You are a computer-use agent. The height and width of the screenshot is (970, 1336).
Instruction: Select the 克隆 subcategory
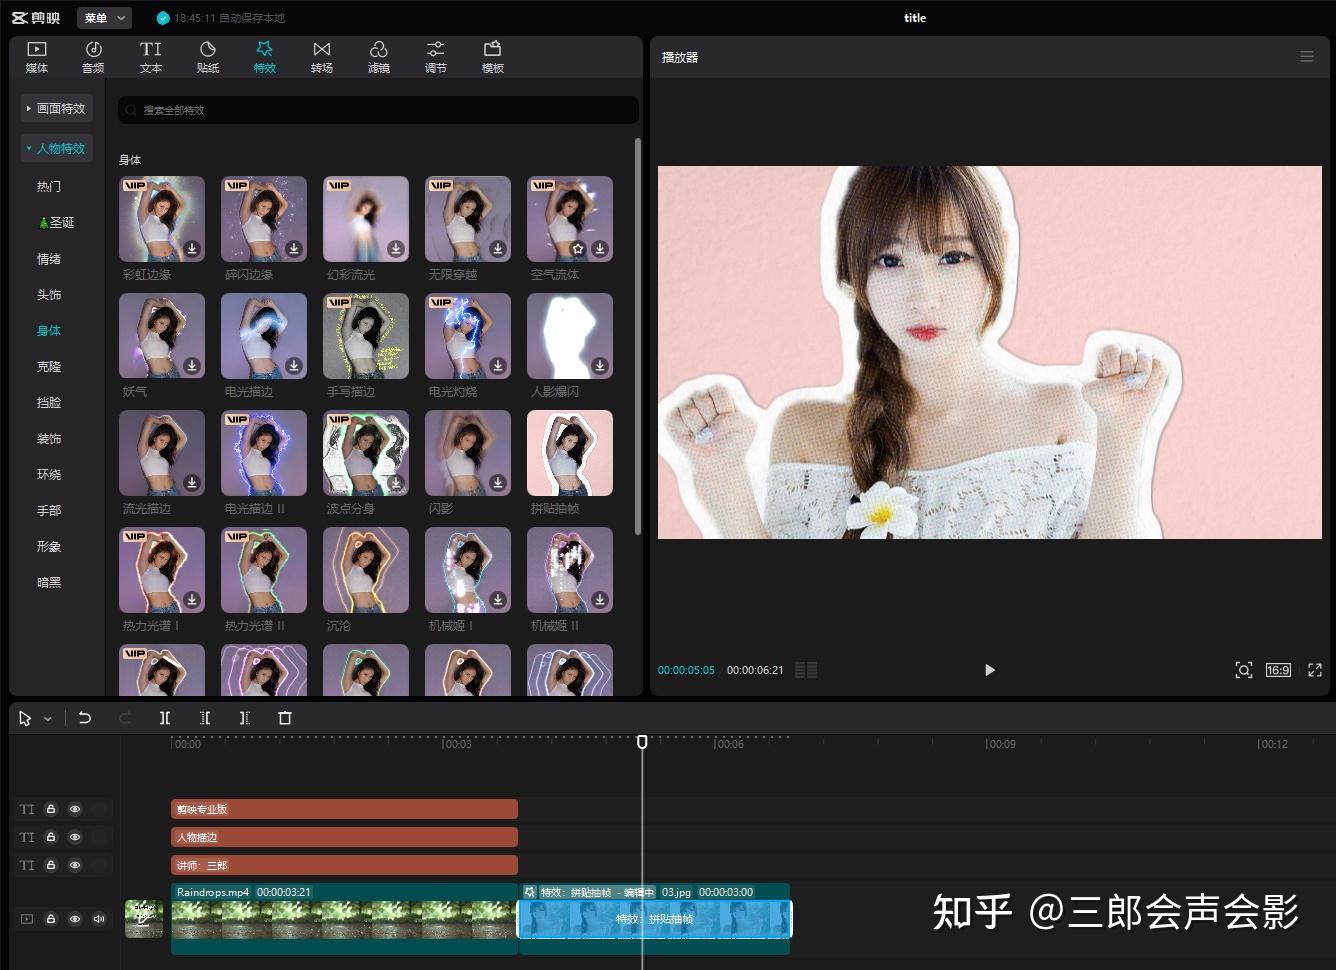(x=49, y=366)
